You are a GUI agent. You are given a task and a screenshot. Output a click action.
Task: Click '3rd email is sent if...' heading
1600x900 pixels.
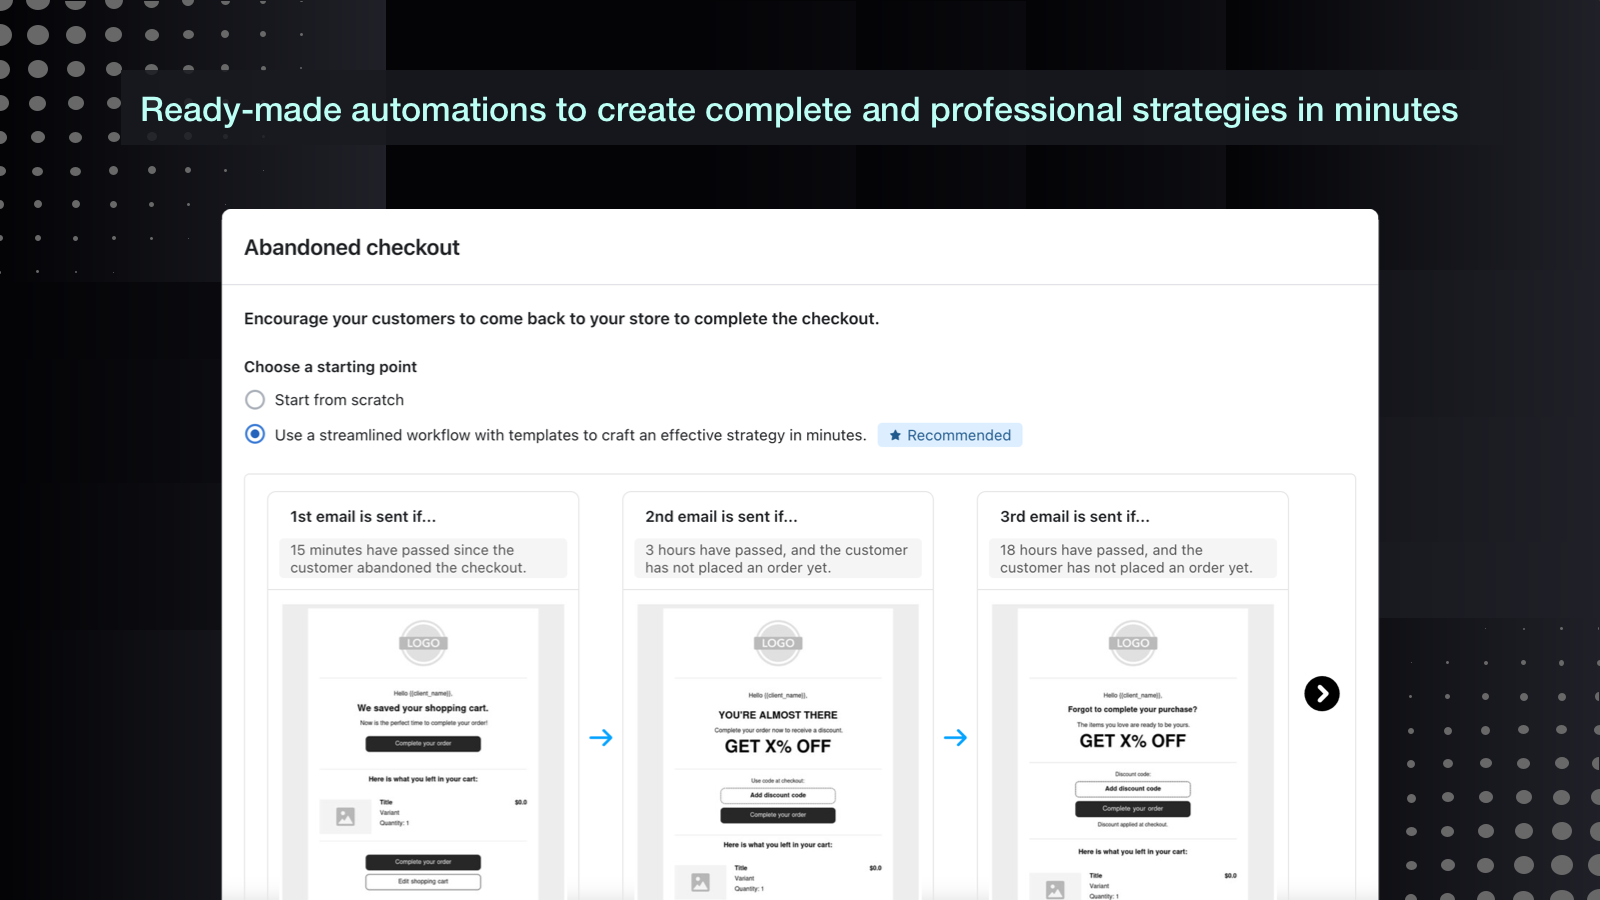[x=1075, y=517]
